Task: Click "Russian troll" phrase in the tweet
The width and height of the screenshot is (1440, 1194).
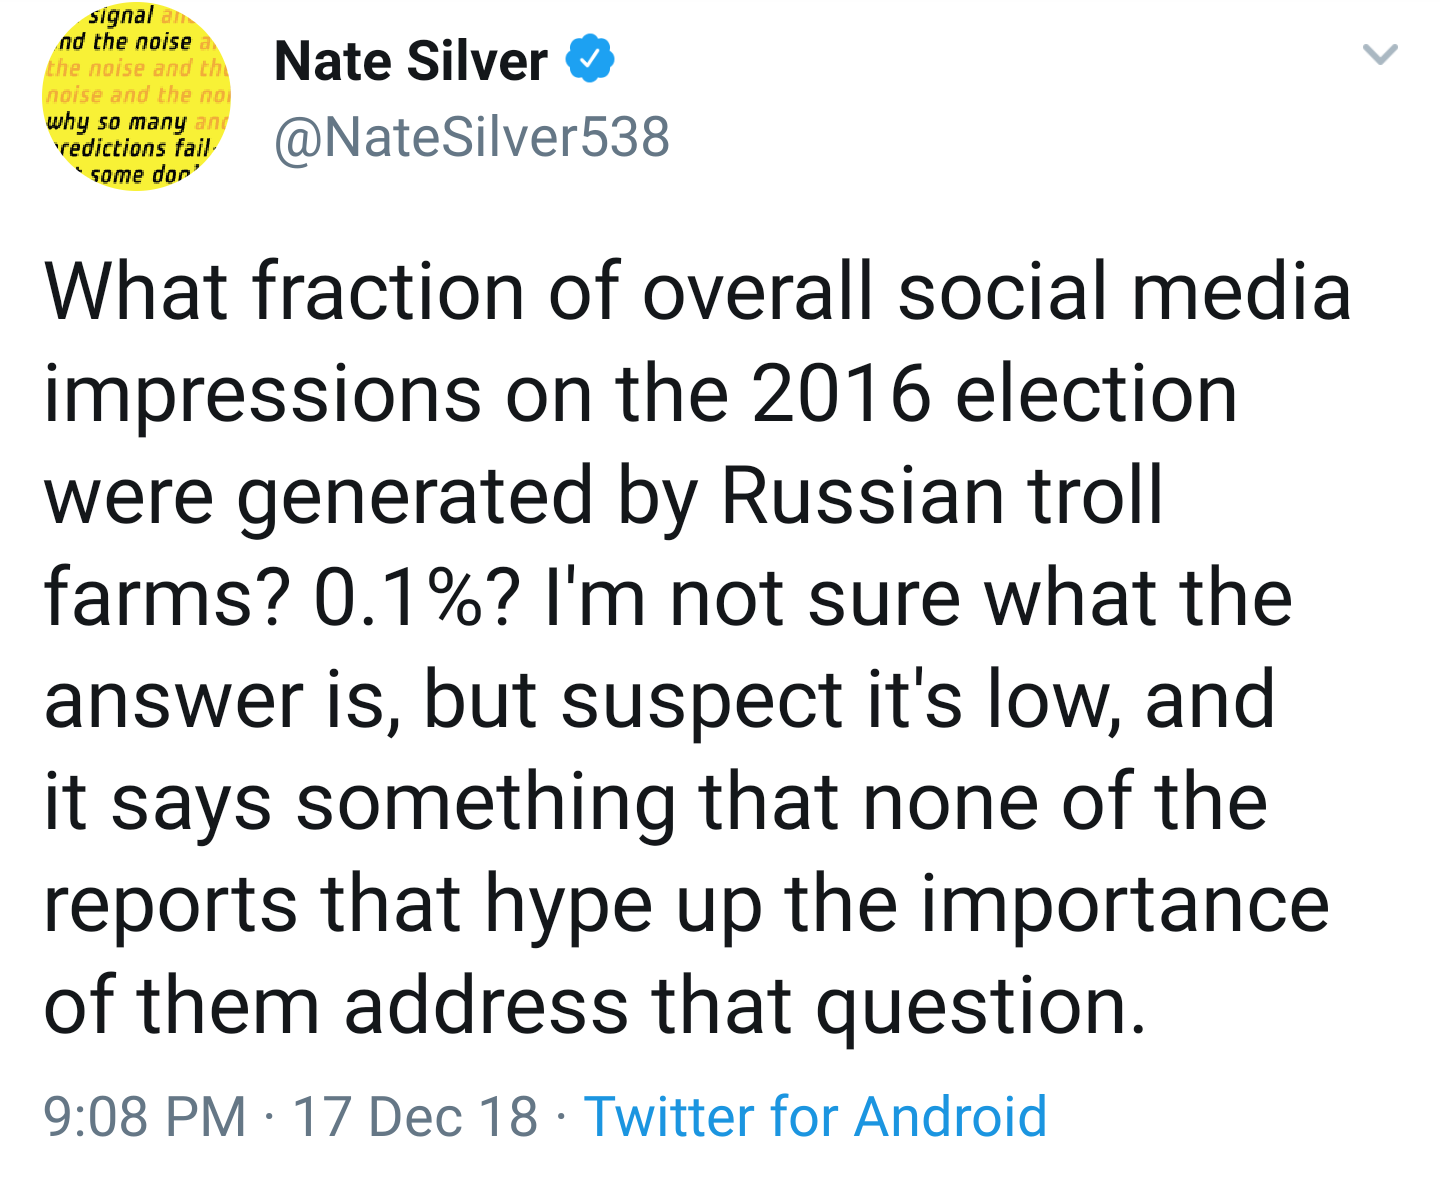Action: (x=943, y=496)
